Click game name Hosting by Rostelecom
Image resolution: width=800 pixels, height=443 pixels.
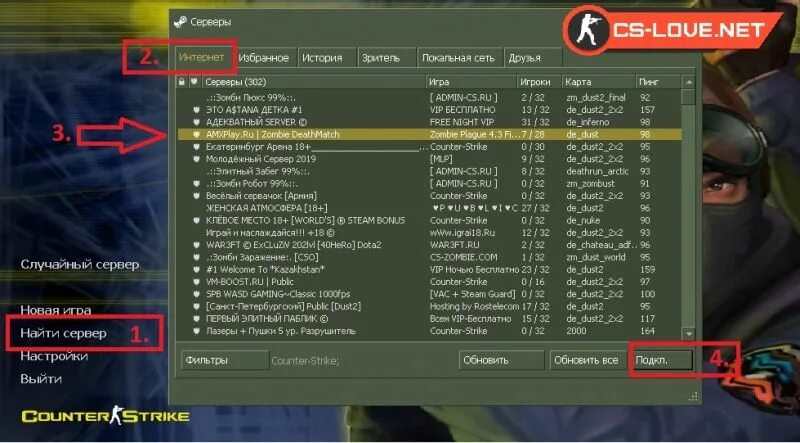click(x=474, y=307)
